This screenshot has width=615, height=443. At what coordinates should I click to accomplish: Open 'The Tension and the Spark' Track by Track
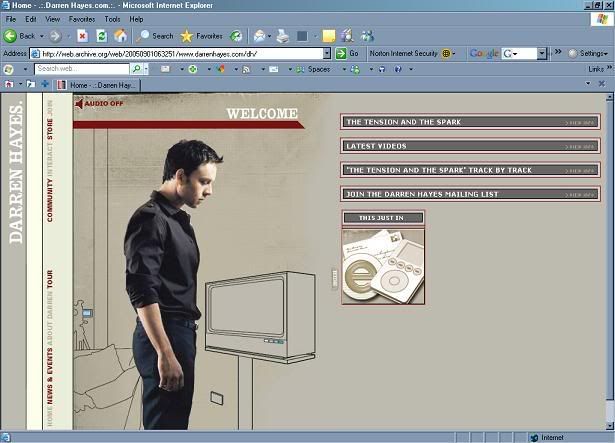tap(470, 170)
